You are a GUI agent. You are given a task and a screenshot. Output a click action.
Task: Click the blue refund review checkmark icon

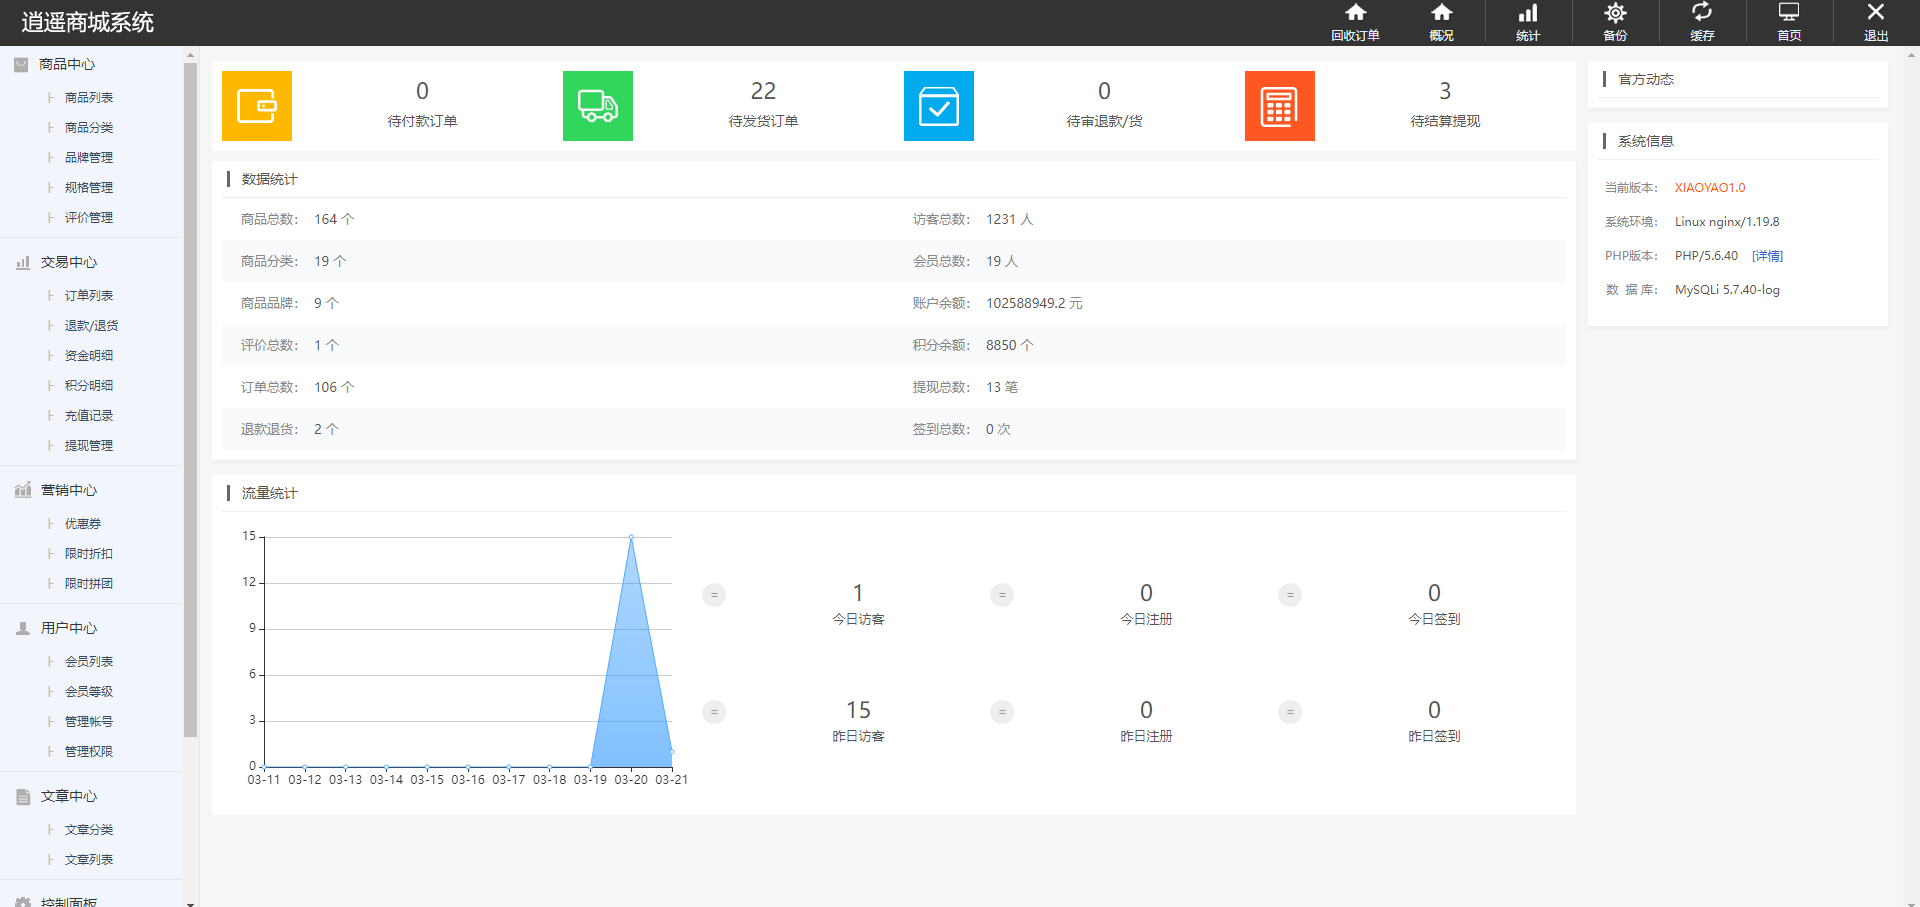coord(938,106)
